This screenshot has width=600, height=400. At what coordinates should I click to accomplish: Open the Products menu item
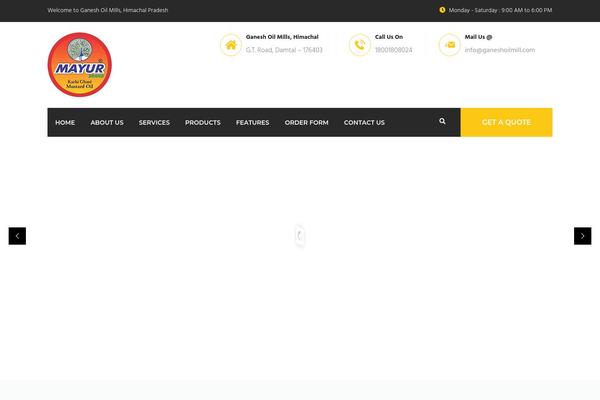[x=203, y=122]
